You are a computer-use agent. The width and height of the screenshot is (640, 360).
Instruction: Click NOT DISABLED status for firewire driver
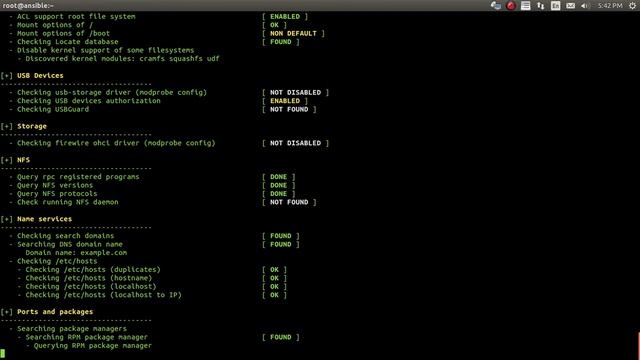(x=295, y=143)
